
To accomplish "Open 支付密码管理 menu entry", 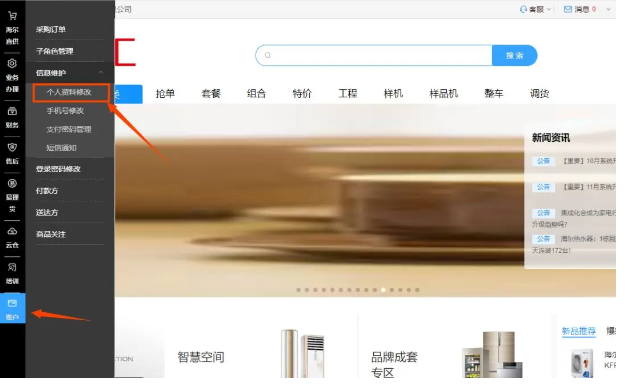I will 69,129.
